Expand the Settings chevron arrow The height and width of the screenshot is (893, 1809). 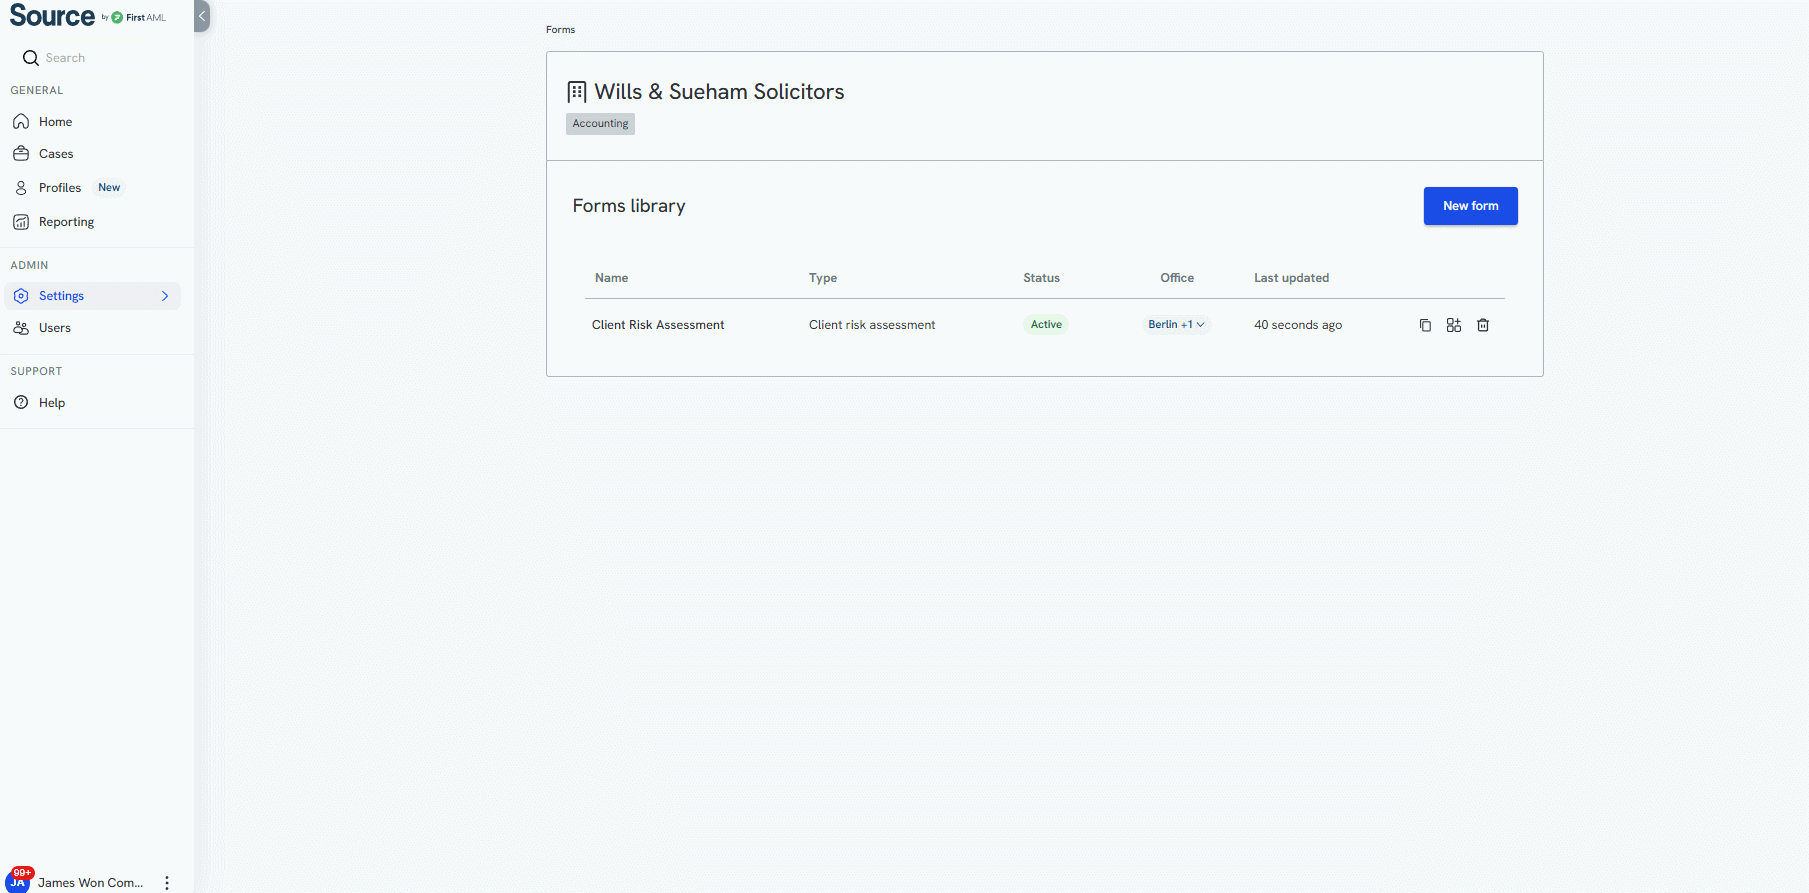165,296
